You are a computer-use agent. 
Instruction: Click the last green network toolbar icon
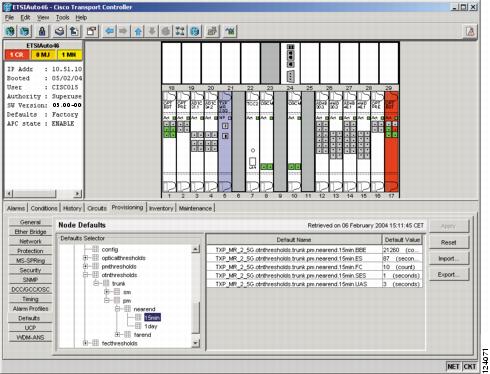(230, 31)
